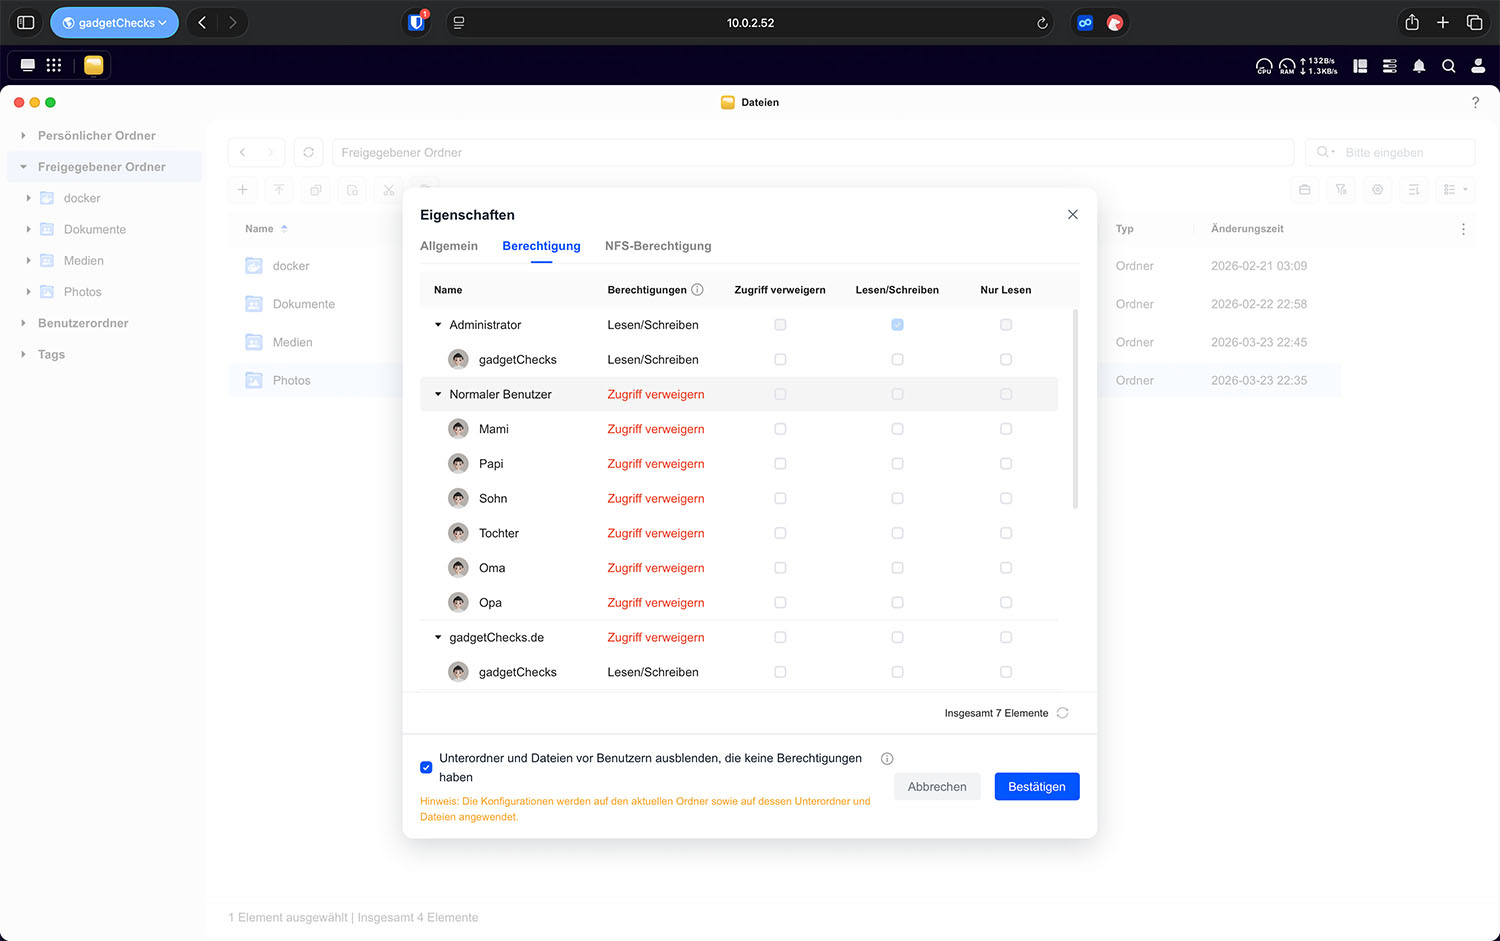Click the Berechtigungen info icon

[x=697, y=290]
